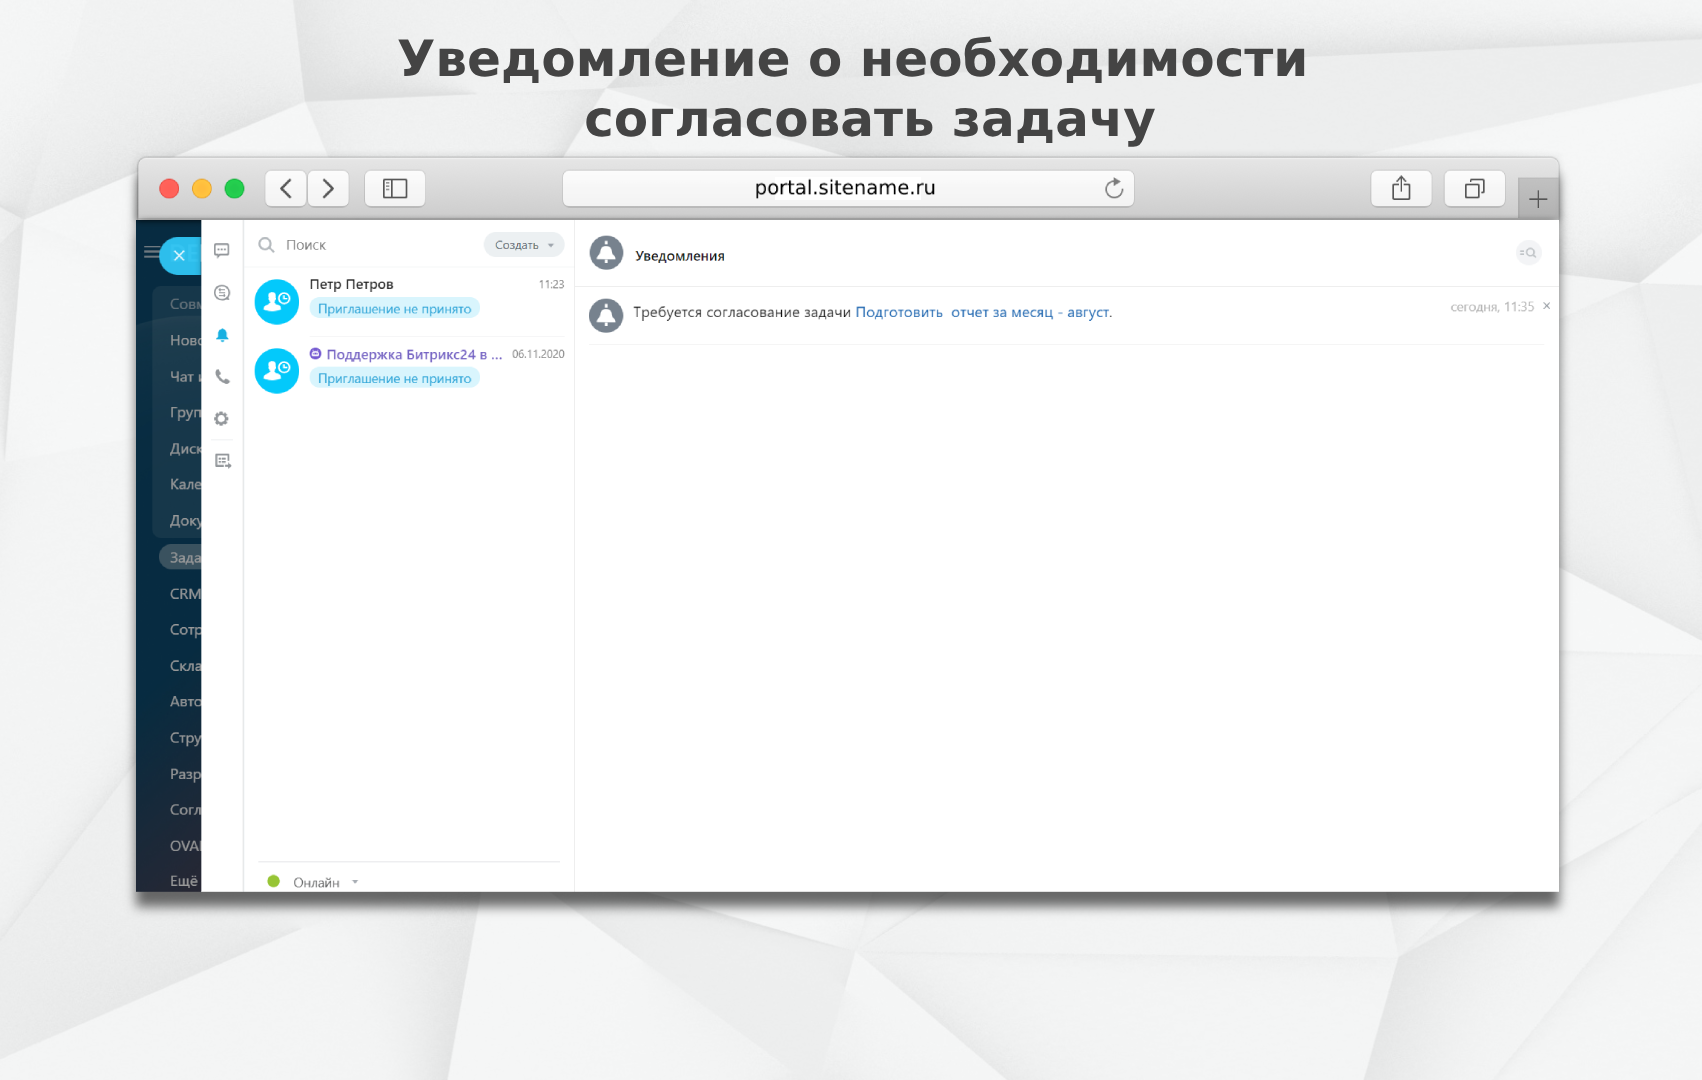Click the bell notifications icon in sidebar
This screenshot has height=1080, width=1702.
click(222, 335)
